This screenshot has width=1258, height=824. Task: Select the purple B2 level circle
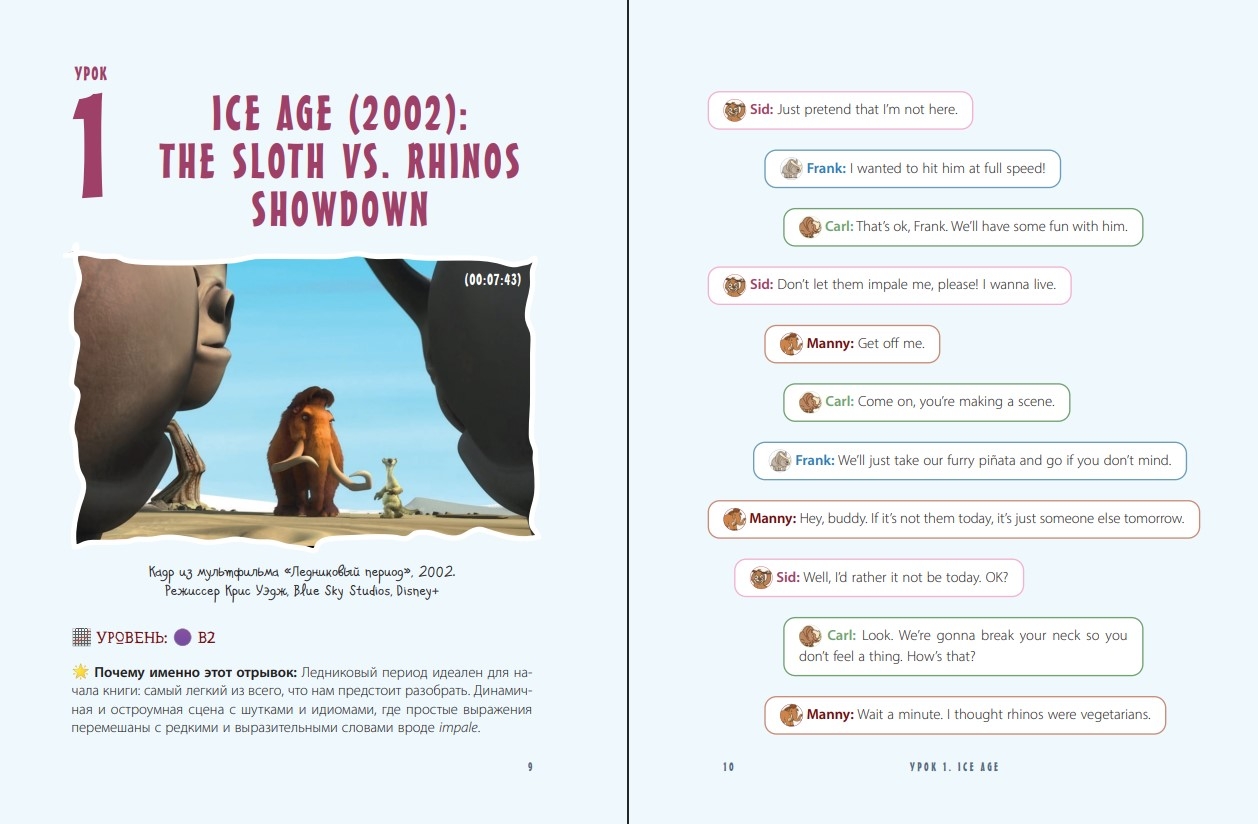(x=182, y=637)
